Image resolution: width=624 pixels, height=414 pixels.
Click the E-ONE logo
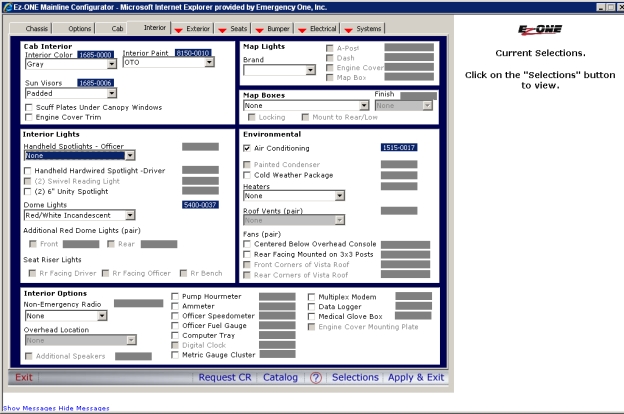tap(540, 29)
